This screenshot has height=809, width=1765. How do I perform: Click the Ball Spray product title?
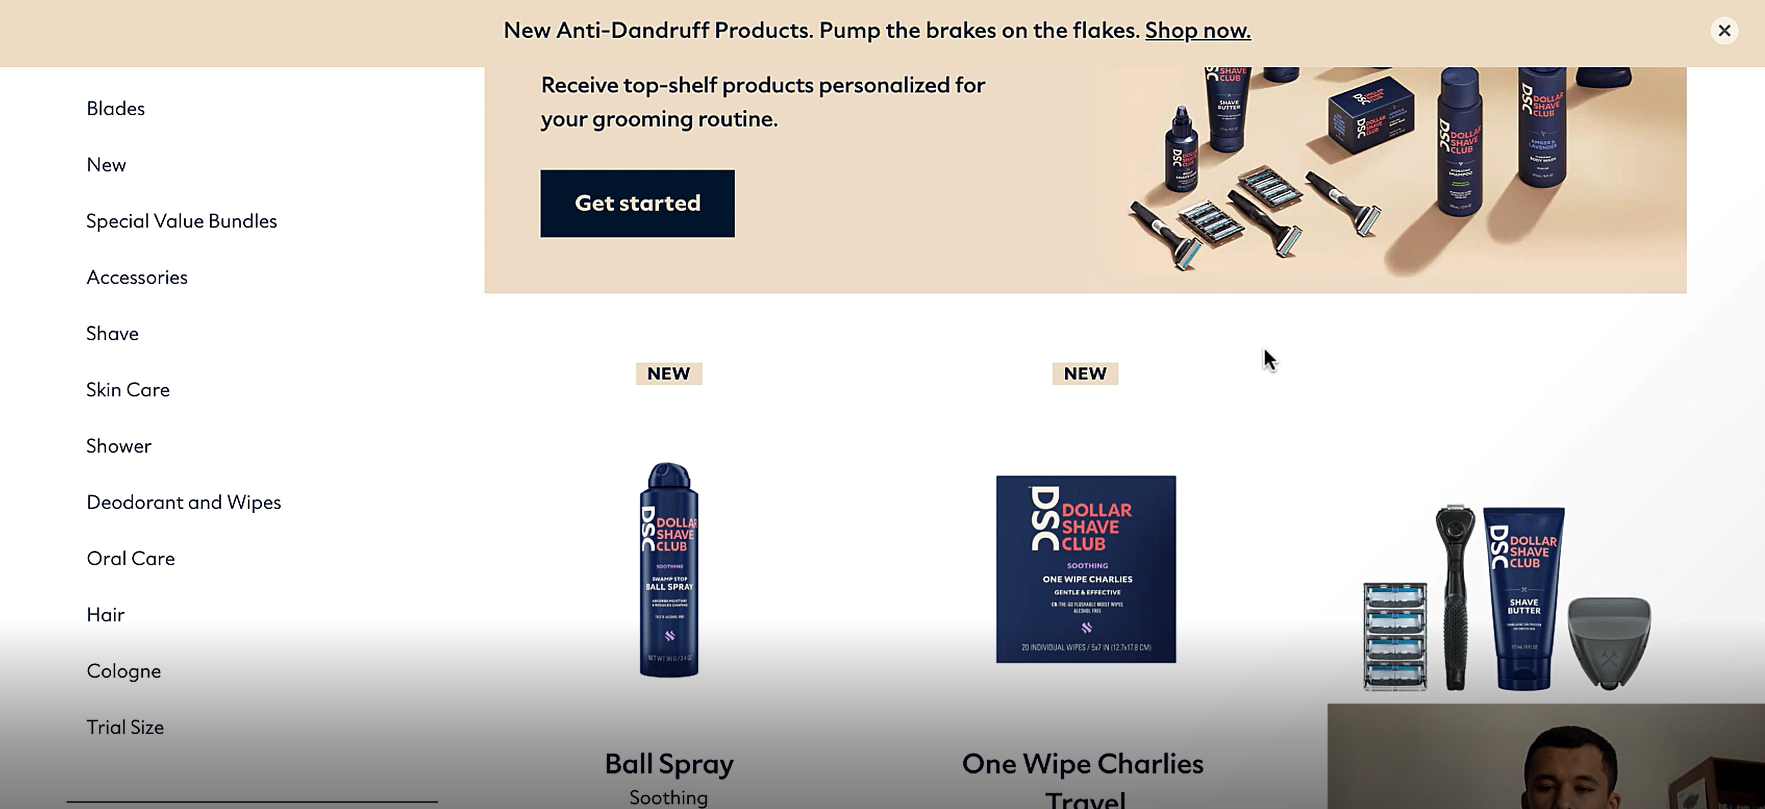669,764
